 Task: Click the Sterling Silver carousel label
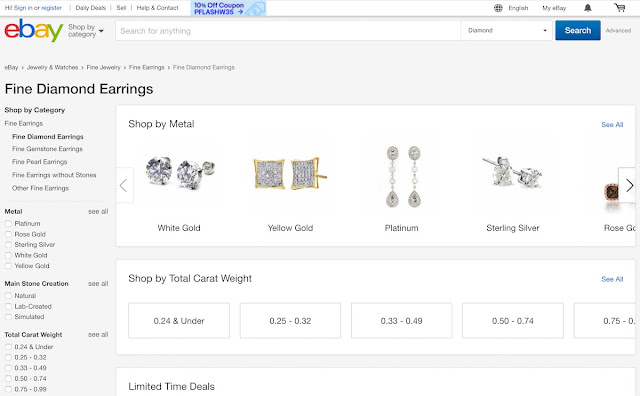pyautogui.click(x=513, y=228)
